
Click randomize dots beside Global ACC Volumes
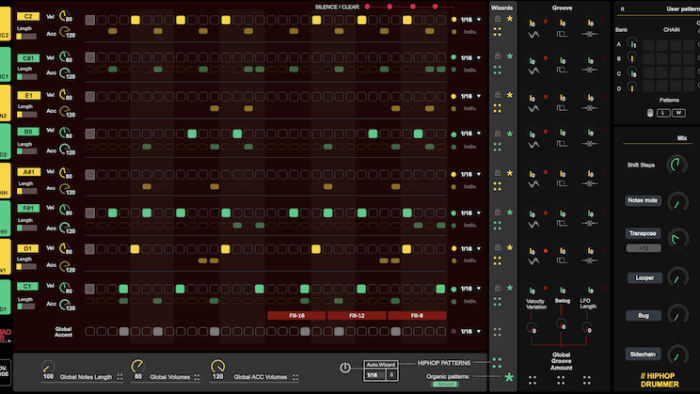coord(296,377)
